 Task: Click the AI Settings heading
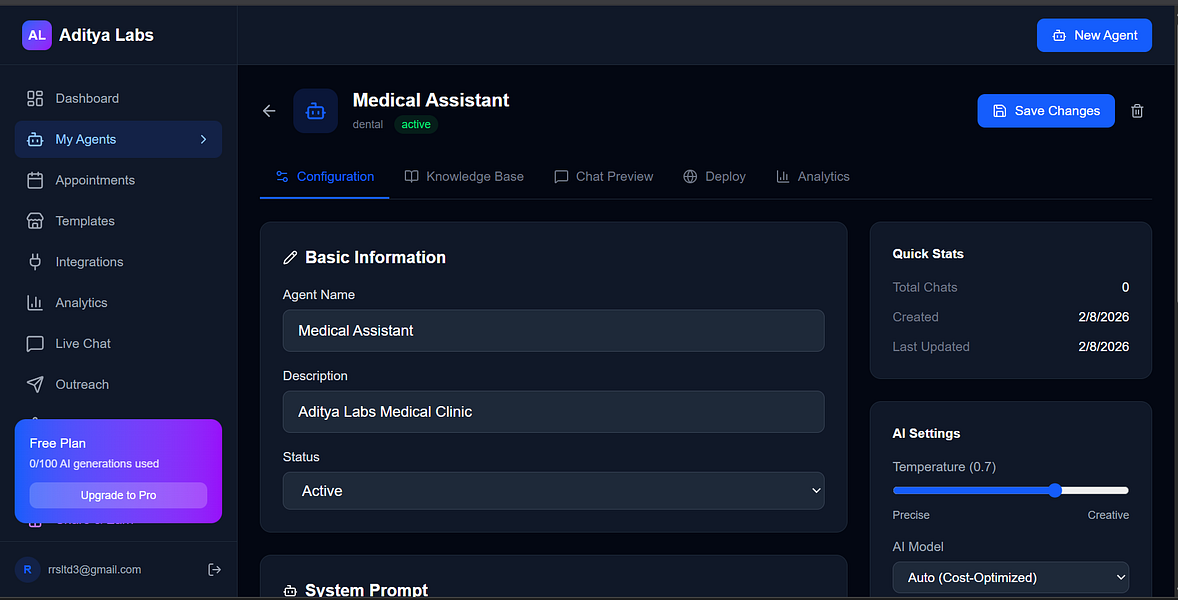point(926,433)
